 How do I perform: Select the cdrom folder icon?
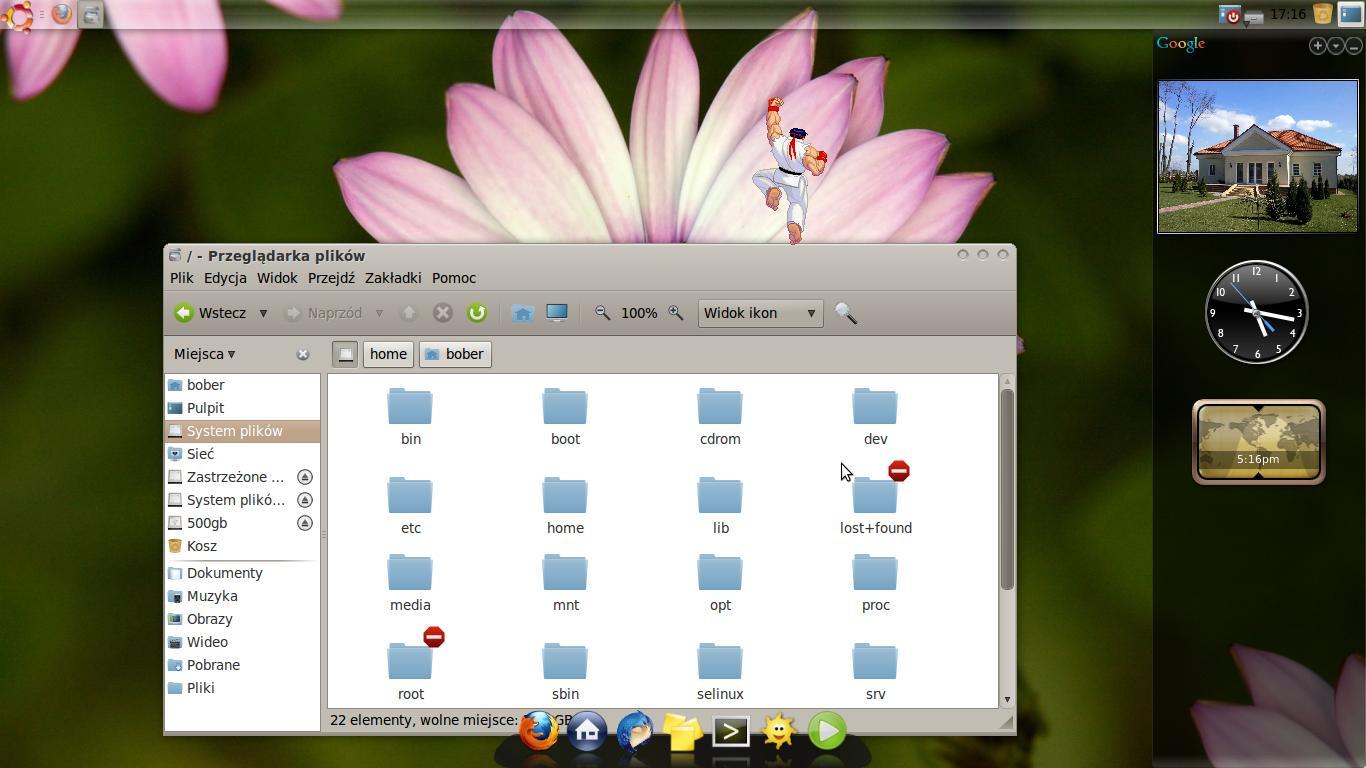720,406
